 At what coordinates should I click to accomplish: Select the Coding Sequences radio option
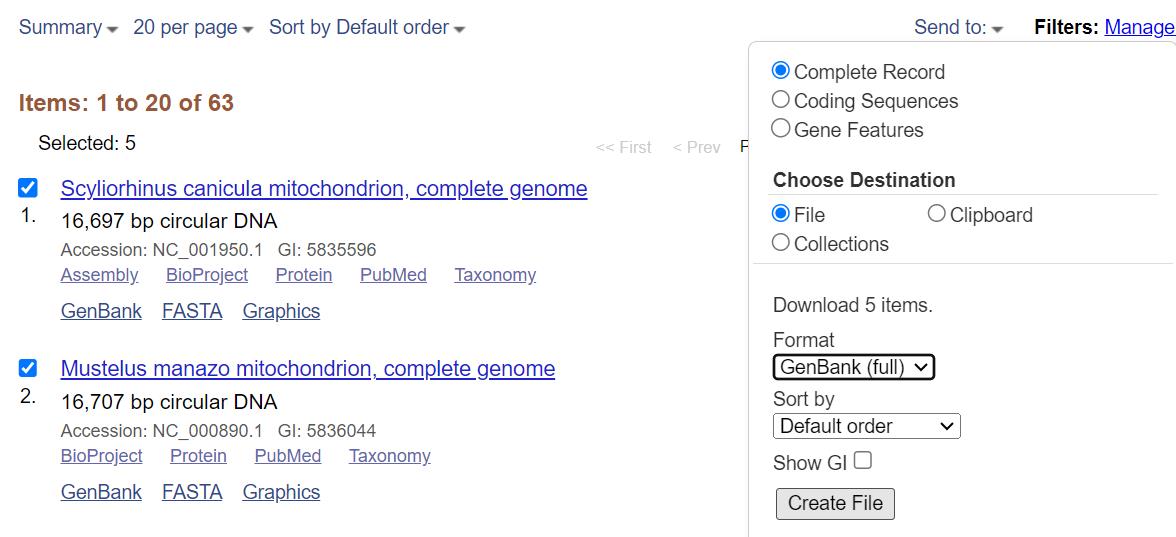click(781, 100)
